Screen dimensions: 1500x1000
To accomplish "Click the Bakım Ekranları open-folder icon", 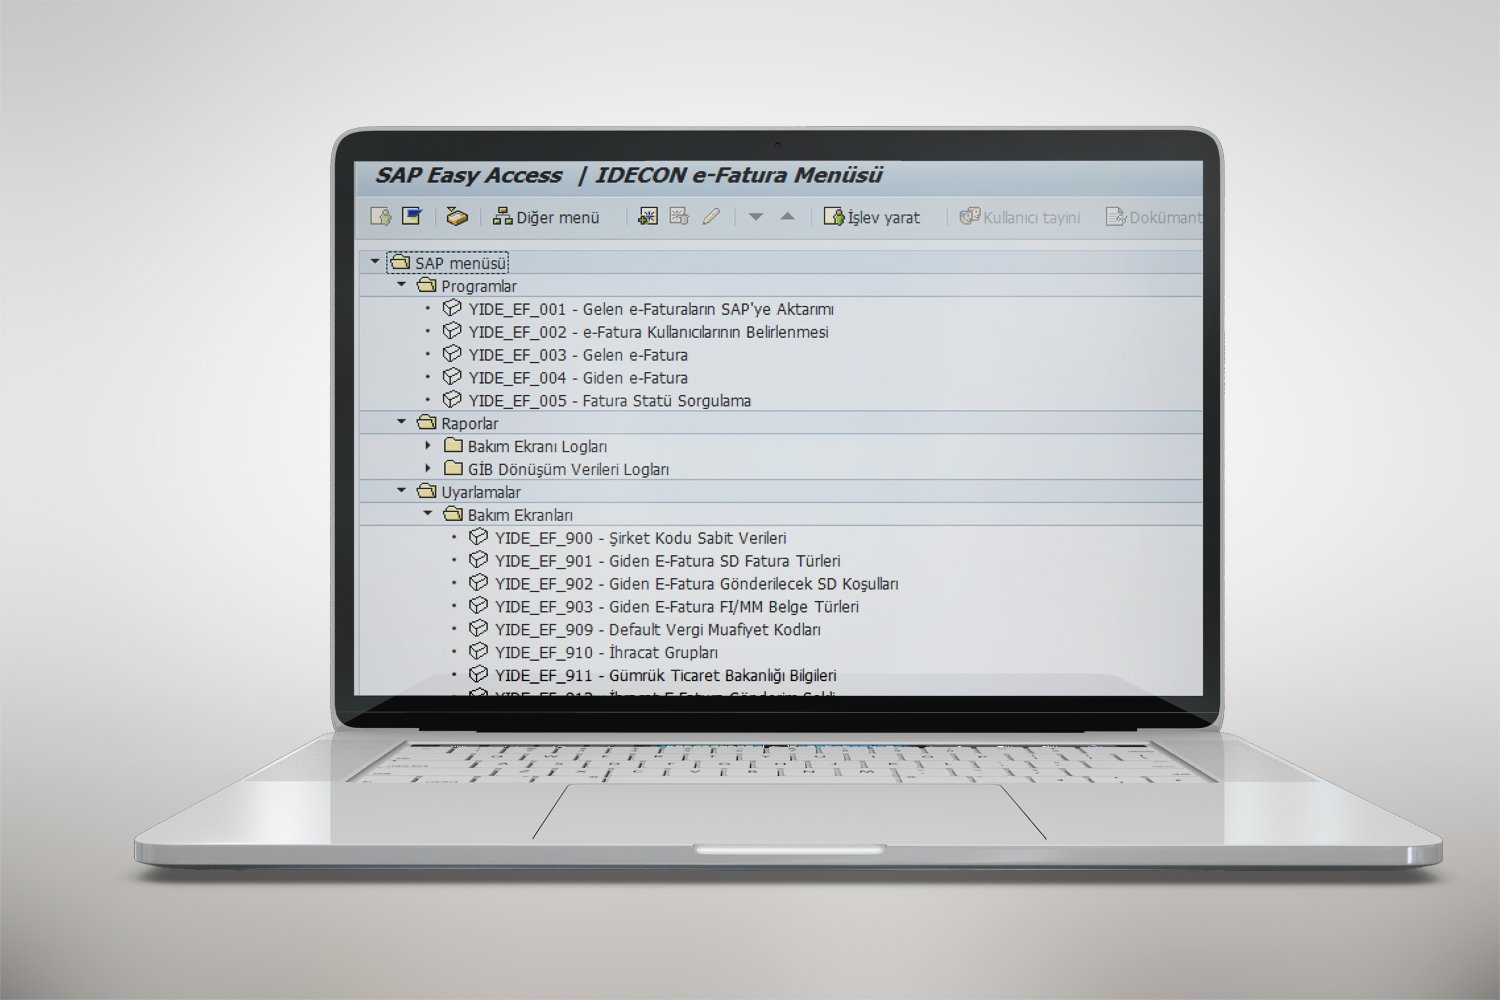I will [x=453, y=514].
